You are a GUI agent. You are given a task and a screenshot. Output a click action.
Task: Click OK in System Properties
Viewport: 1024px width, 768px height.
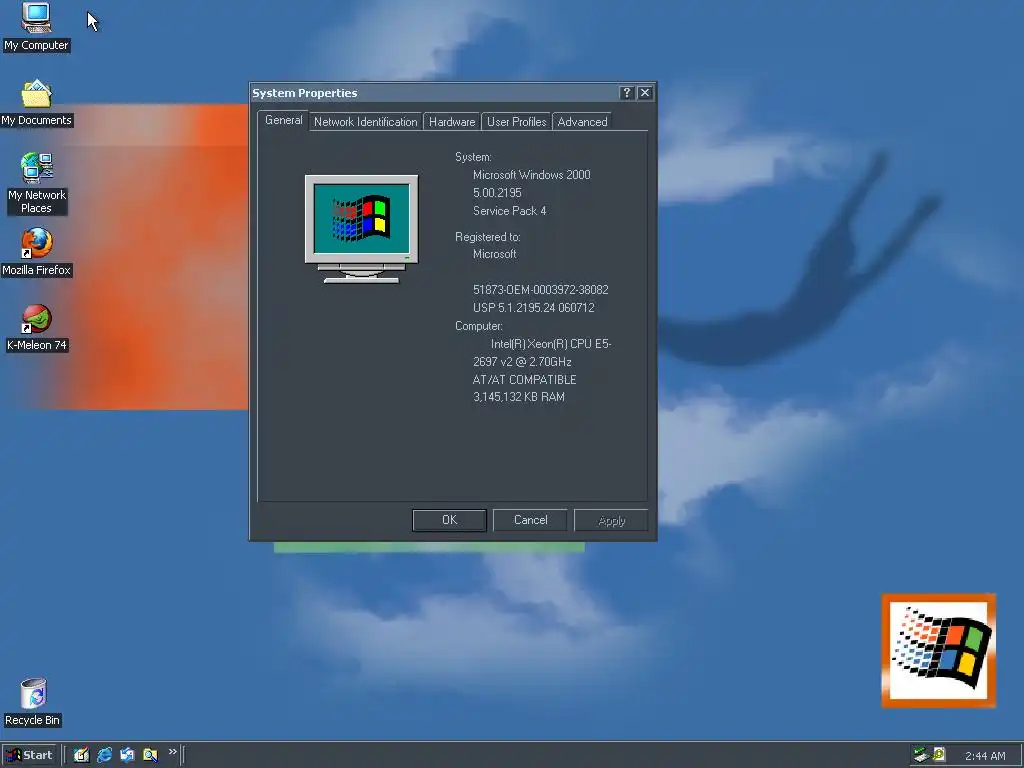pyautogui.click(x=449, y=520)
